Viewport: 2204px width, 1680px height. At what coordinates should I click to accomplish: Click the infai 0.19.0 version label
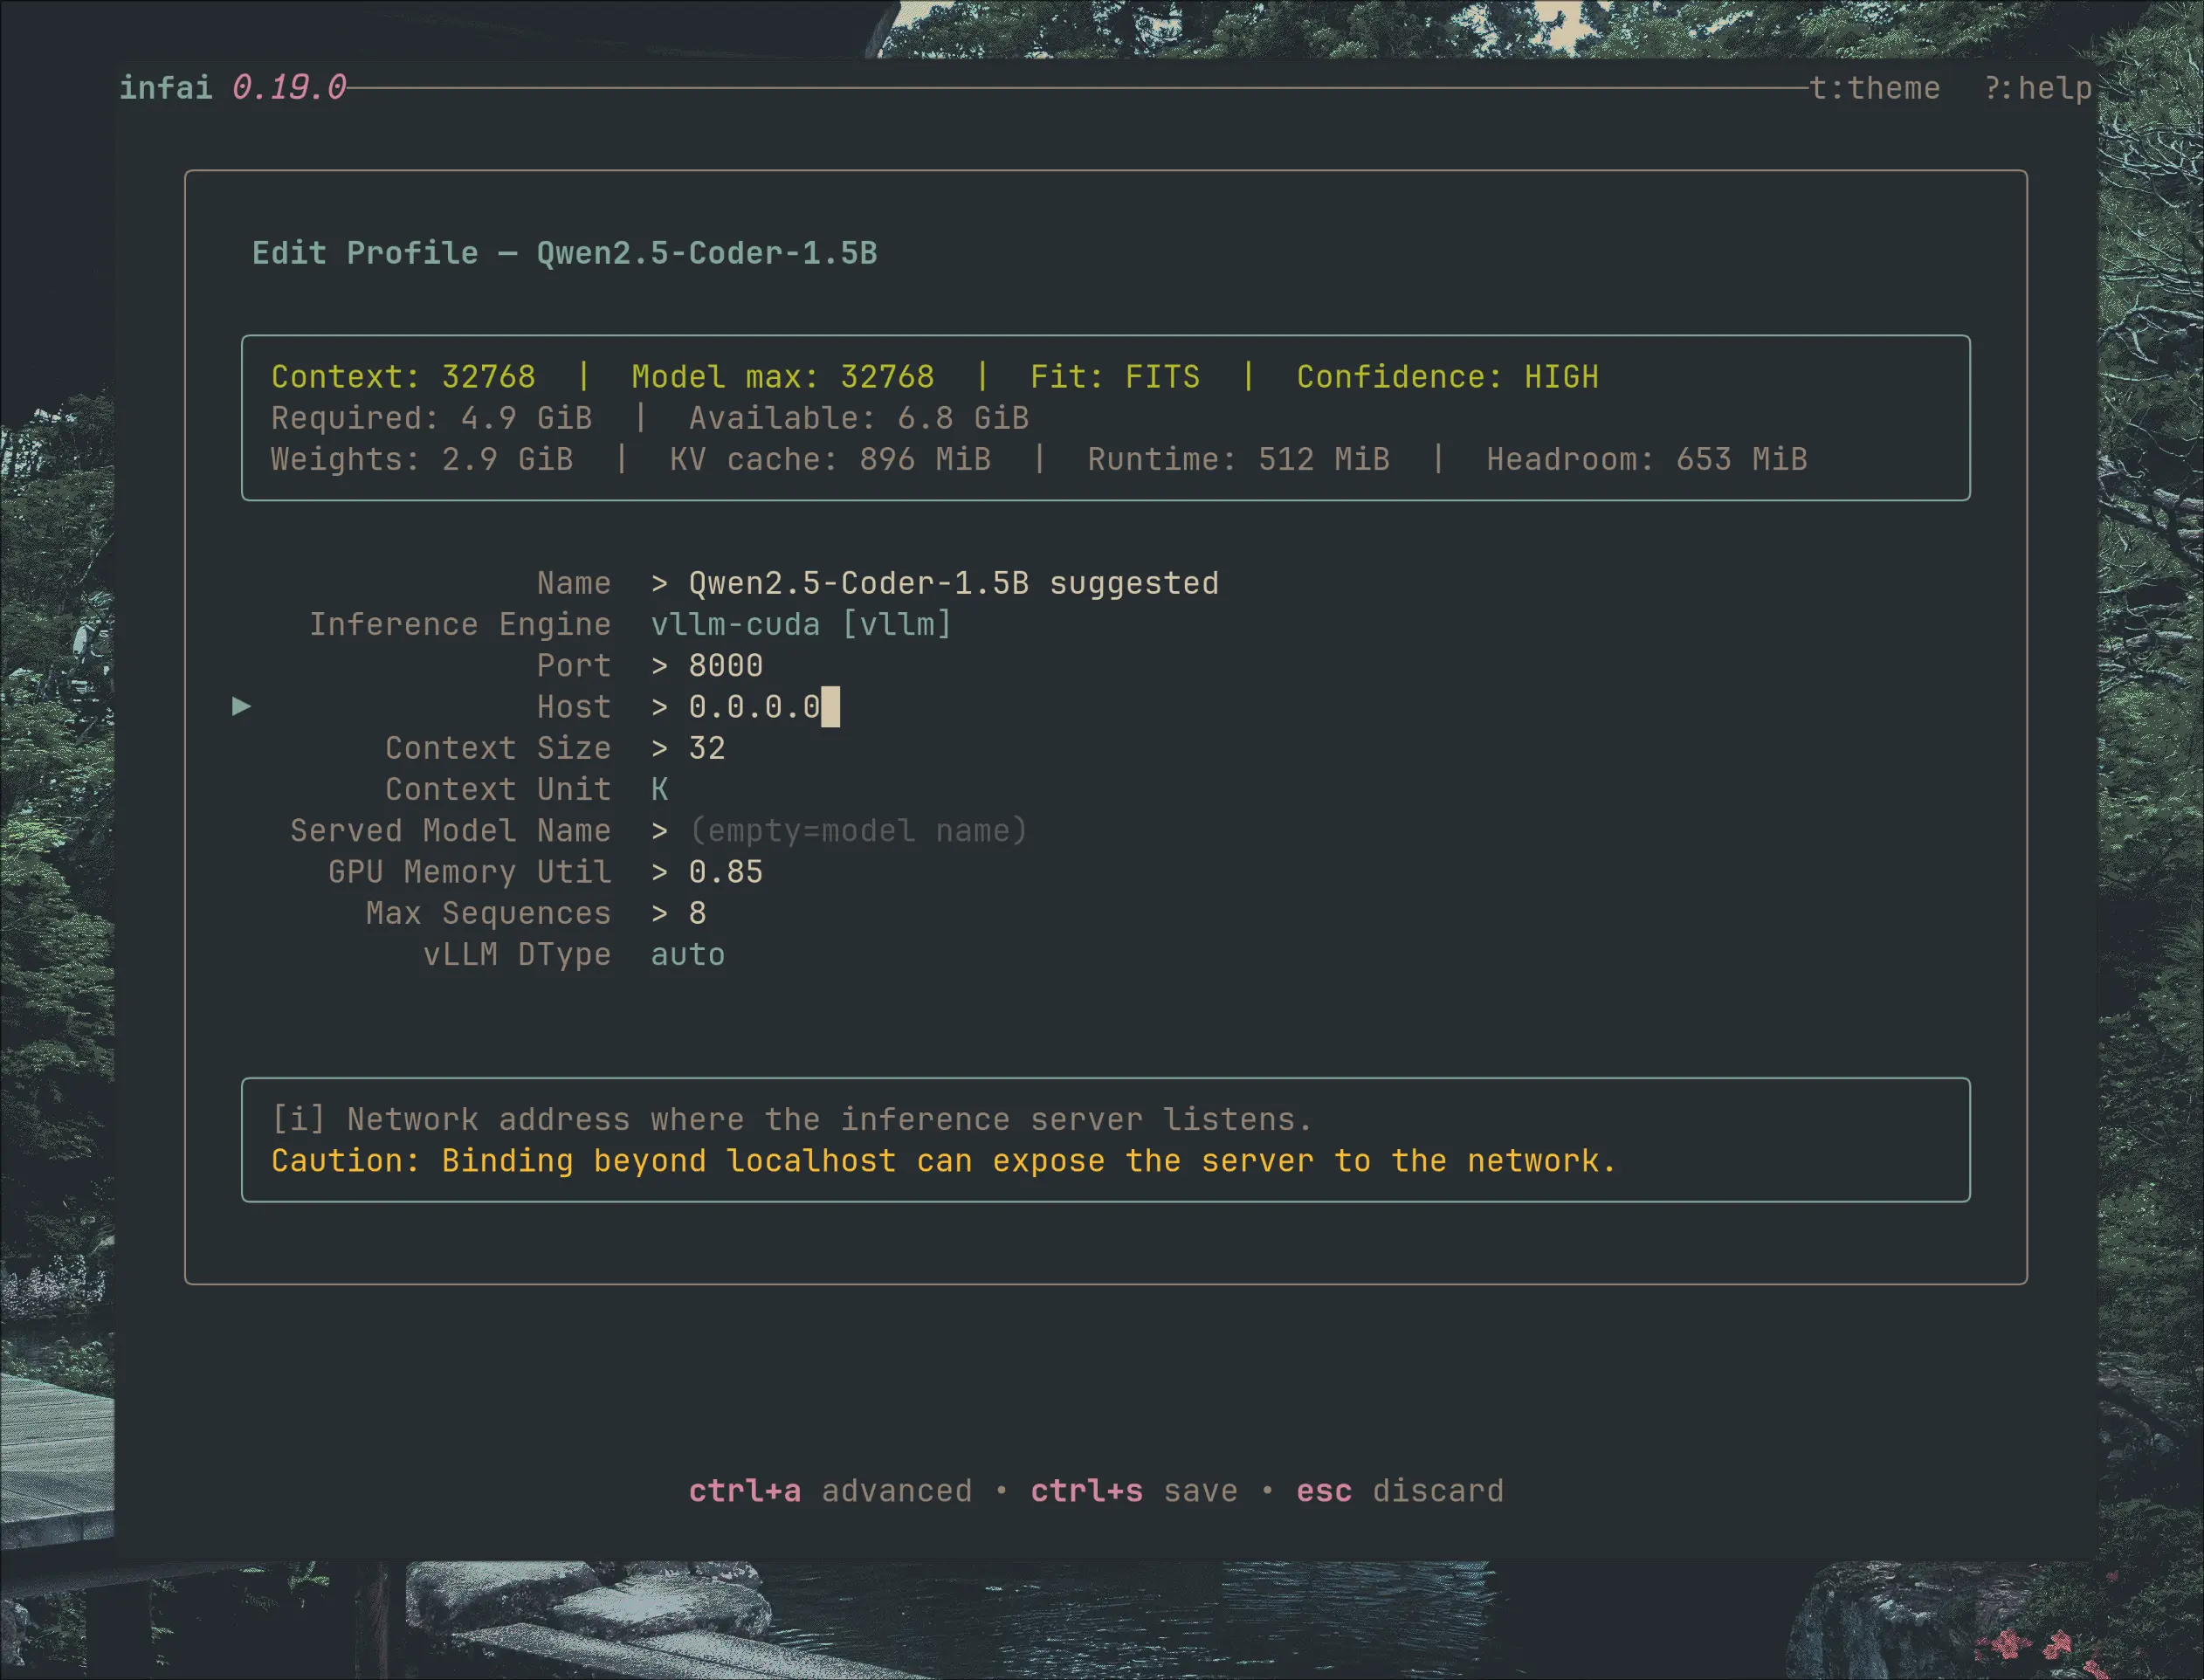(x=233, y=88)
